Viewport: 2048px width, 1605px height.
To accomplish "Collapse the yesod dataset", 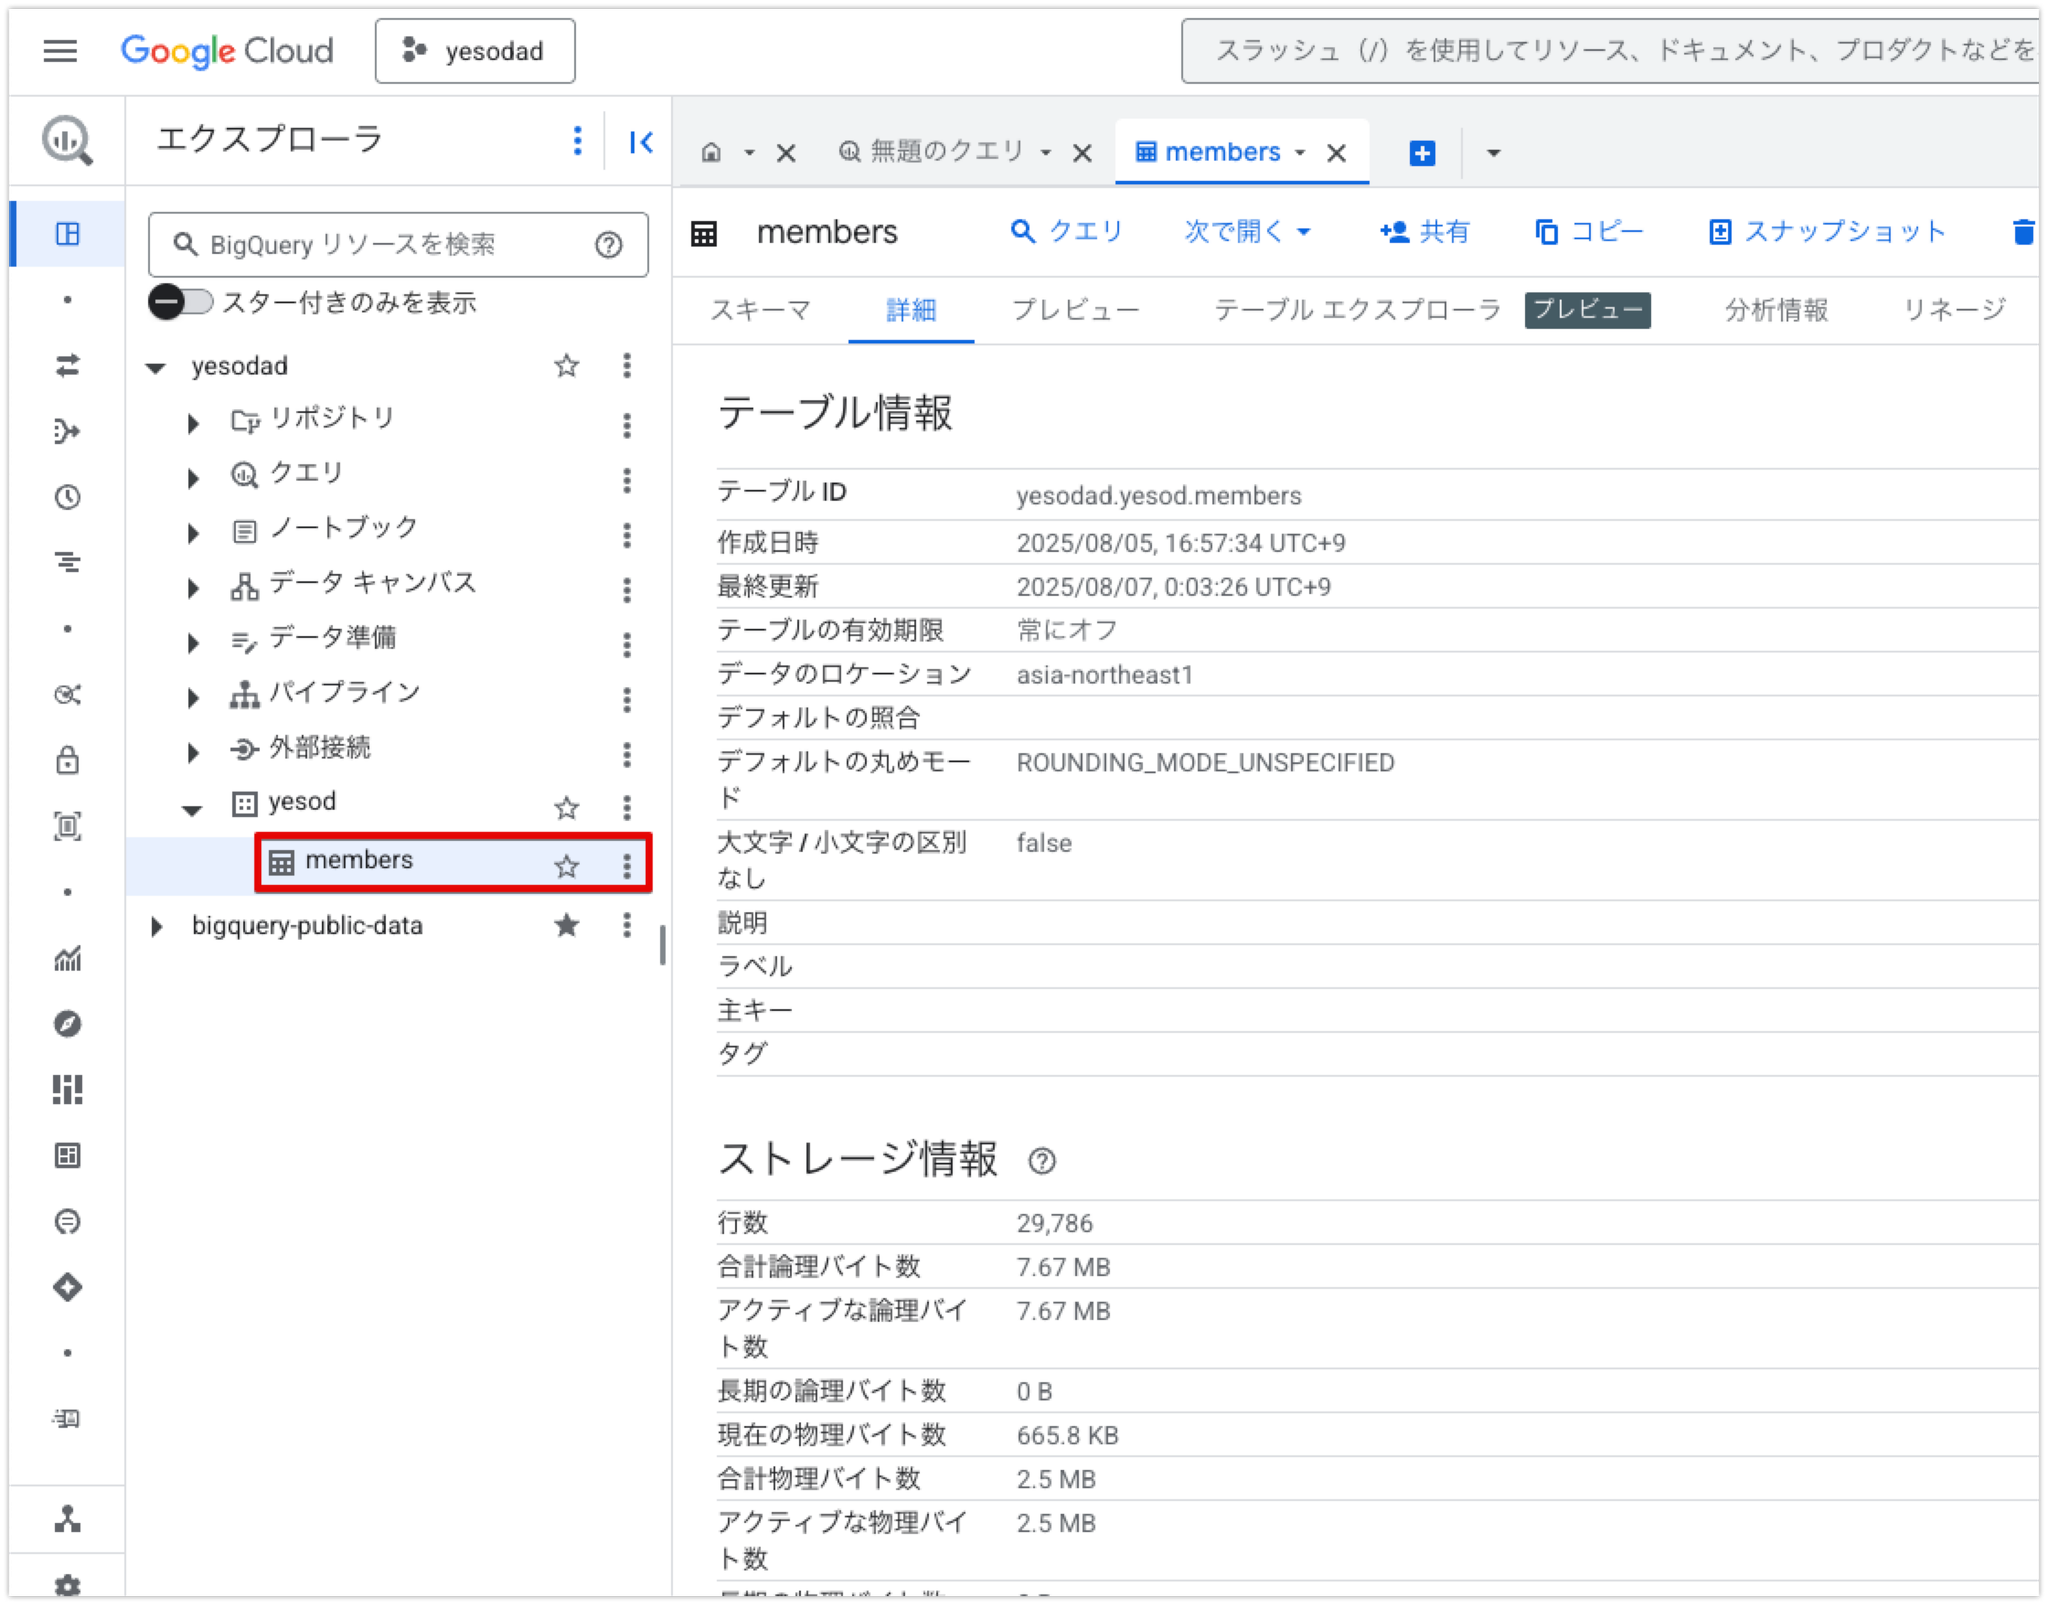I will coord(192,809).
